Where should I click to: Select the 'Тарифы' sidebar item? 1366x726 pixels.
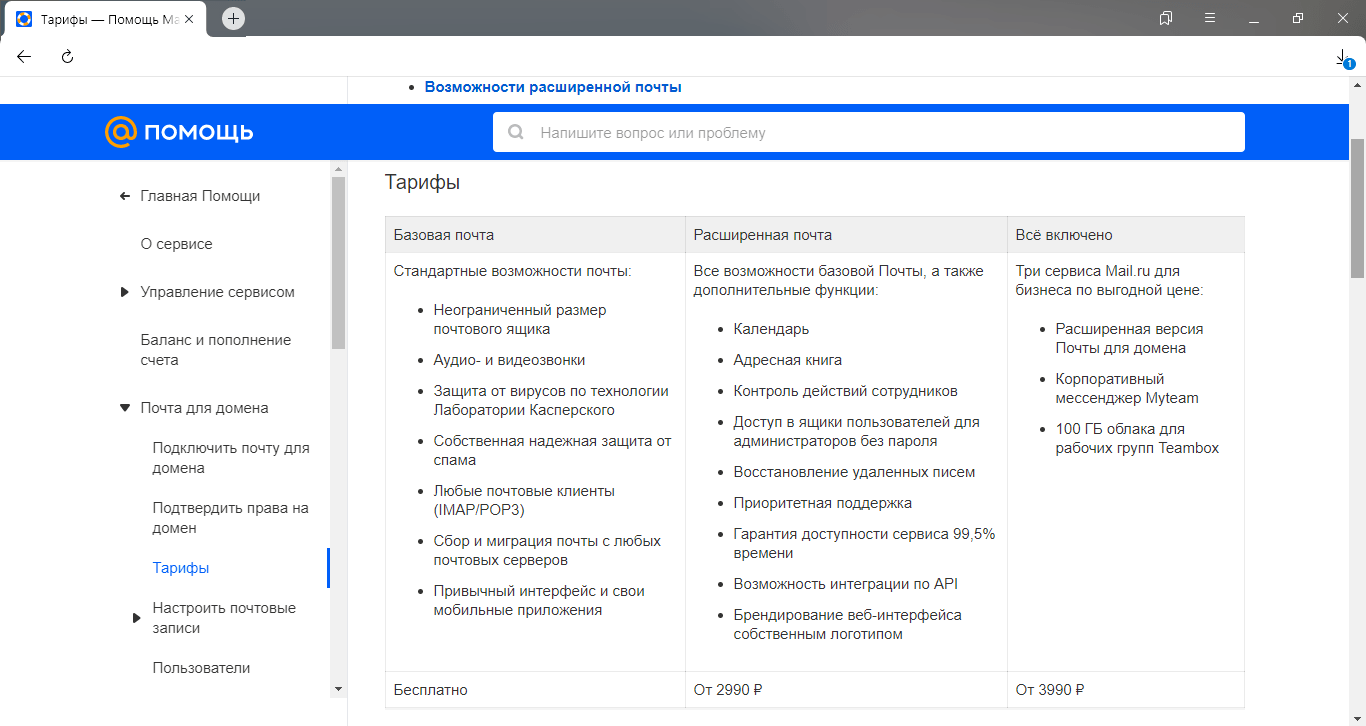click(x=181, y=568)
